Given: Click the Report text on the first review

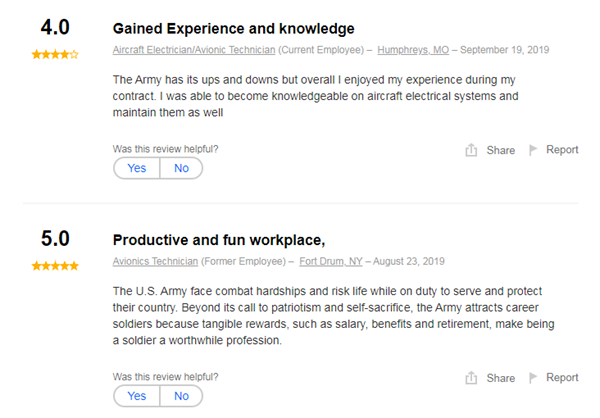Looking at the screenshot, I should pos(562,150).
